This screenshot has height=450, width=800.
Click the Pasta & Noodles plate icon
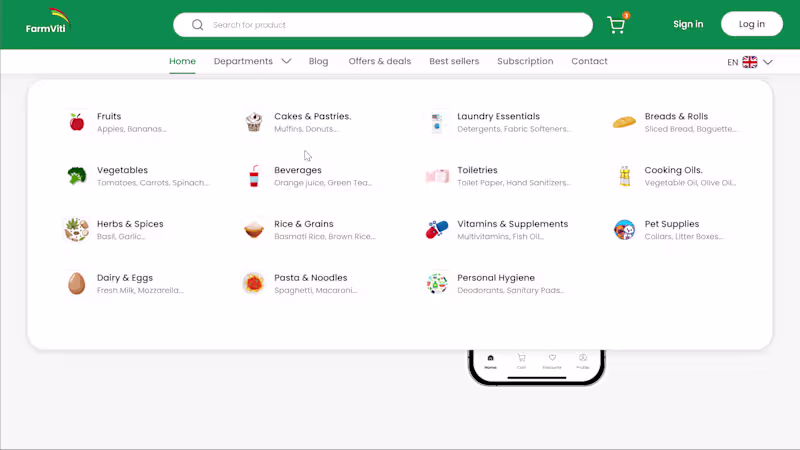[x=254, y=284]
